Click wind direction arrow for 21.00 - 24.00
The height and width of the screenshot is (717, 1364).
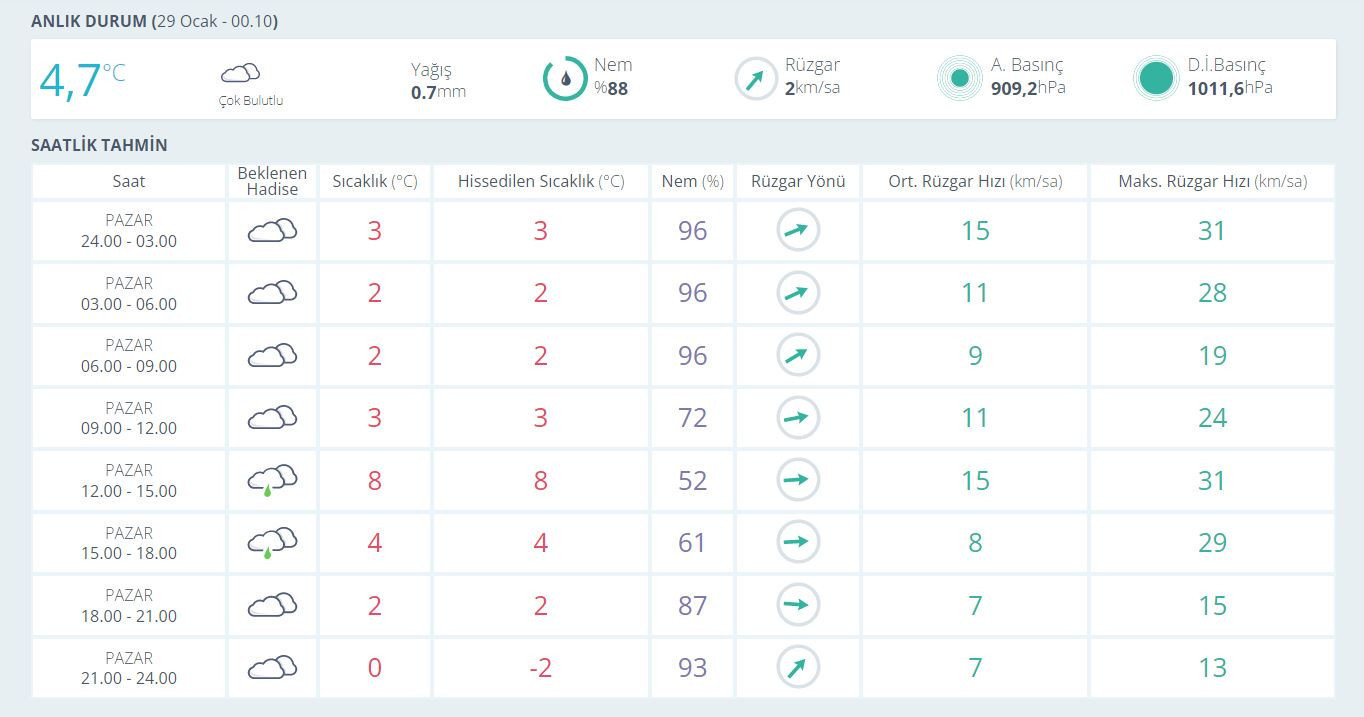tap(797, 667)
